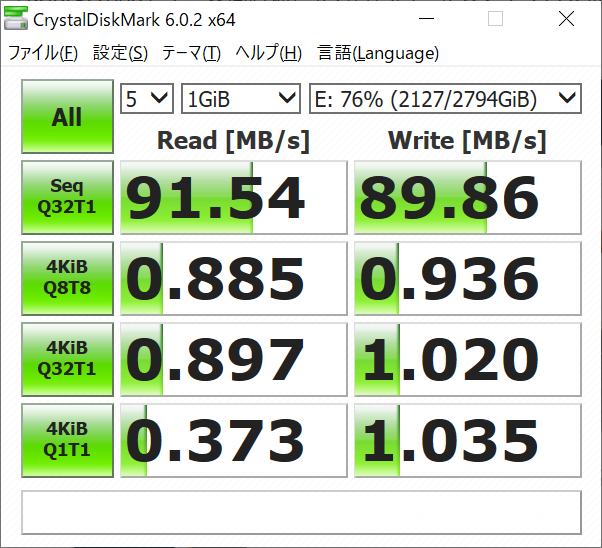Expand the test count dropdown showing 5

[x=147, y=99]
